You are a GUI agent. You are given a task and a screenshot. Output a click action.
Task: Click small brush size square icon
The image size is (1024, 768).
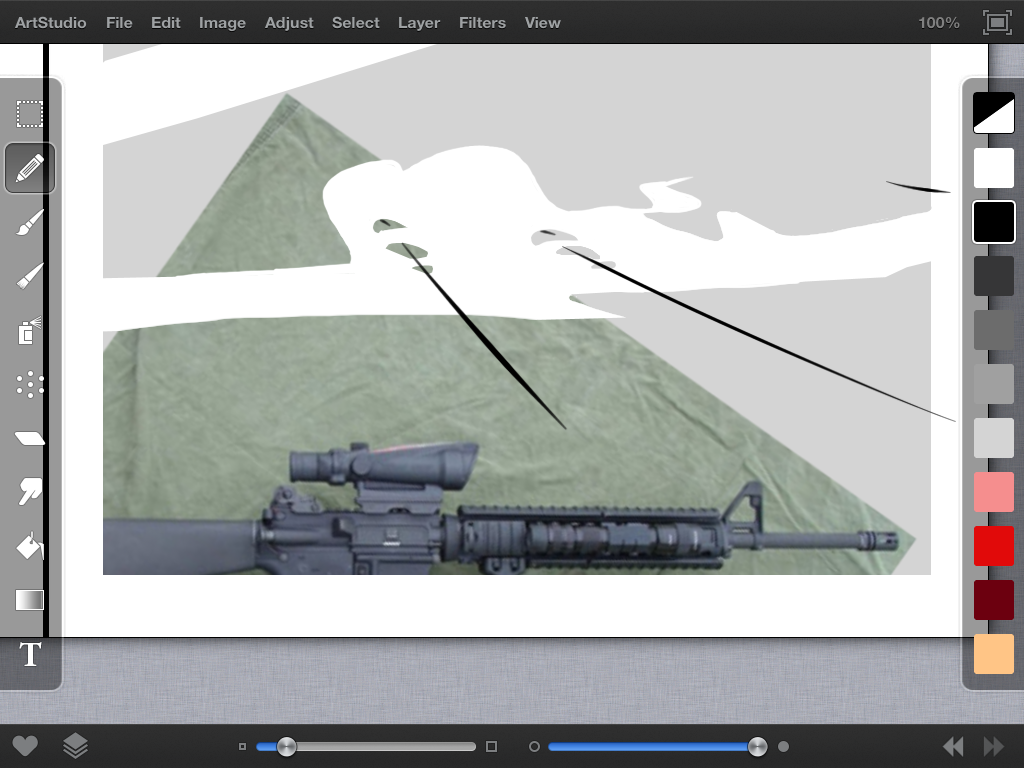click(x=242, y=746)
